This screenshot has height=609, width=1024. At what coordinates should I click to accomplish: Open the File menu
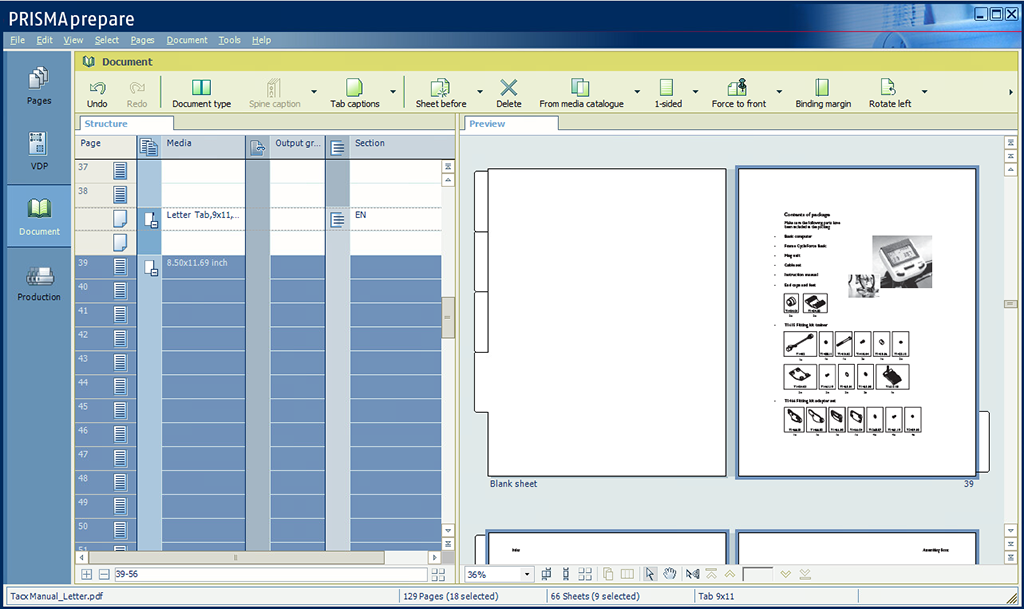18,40
